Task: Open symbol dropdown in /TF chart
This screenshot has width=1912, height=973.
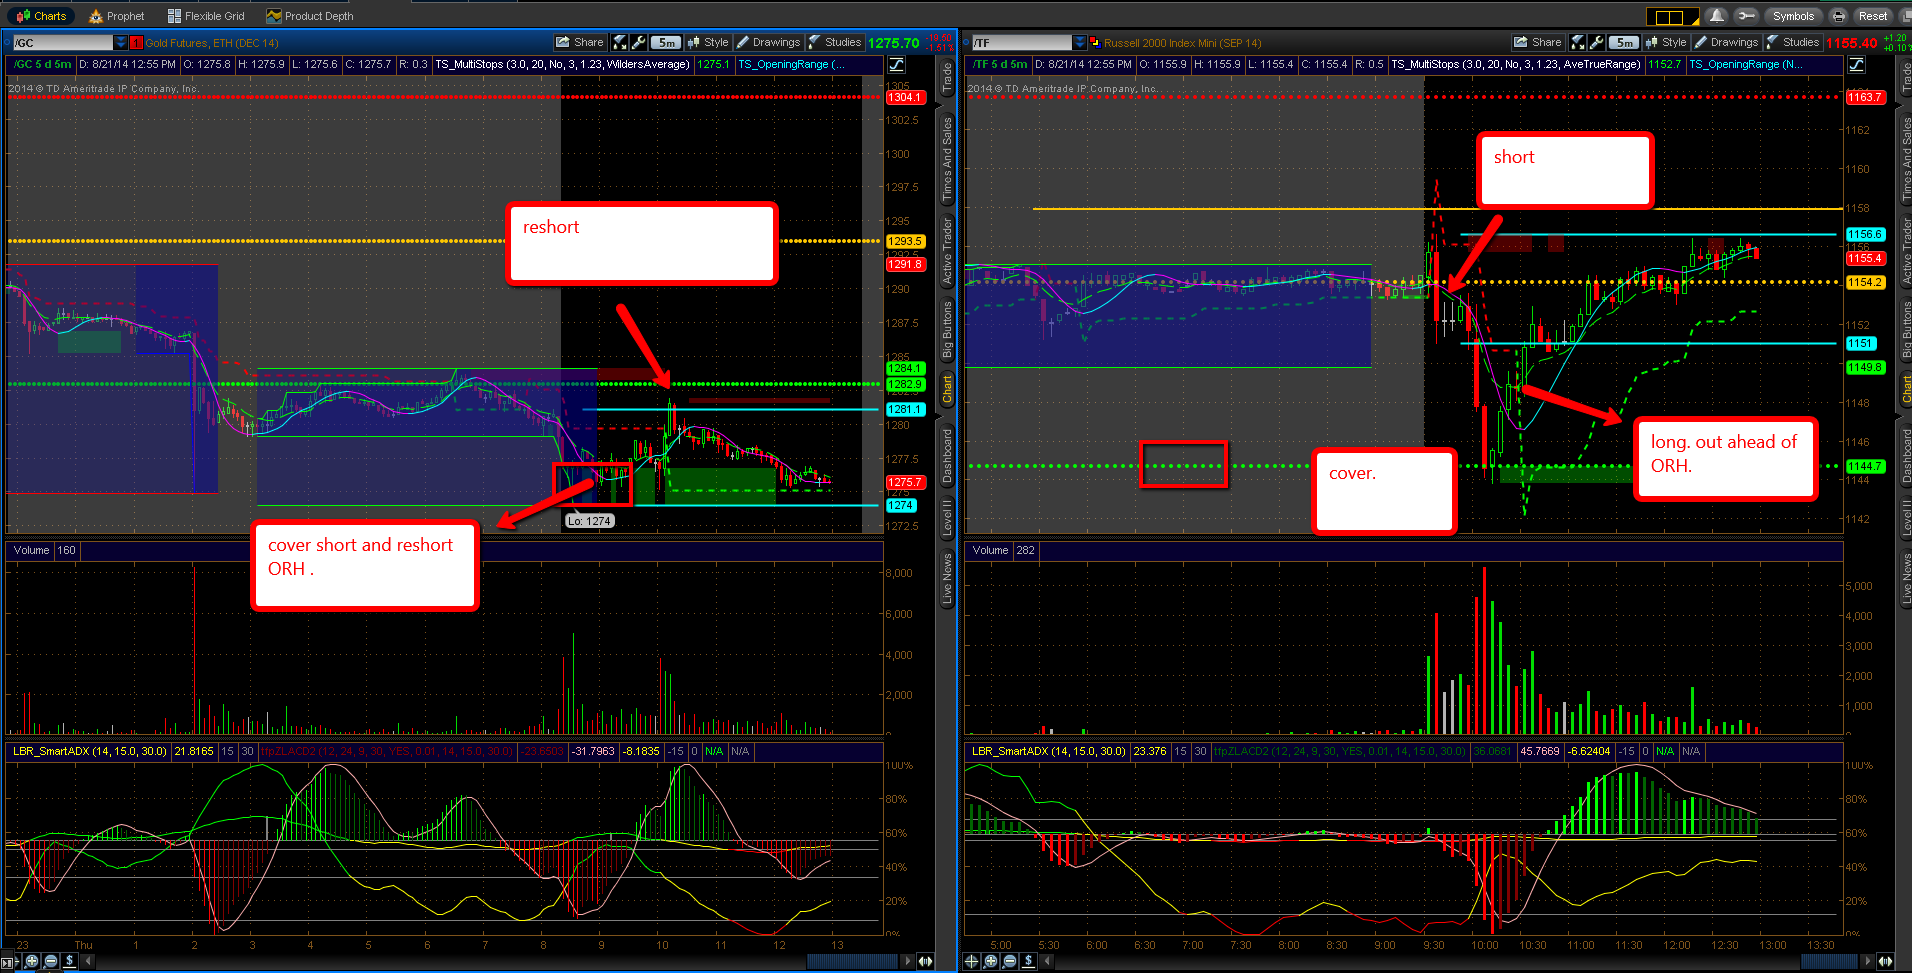Action: coord(1079,43)
